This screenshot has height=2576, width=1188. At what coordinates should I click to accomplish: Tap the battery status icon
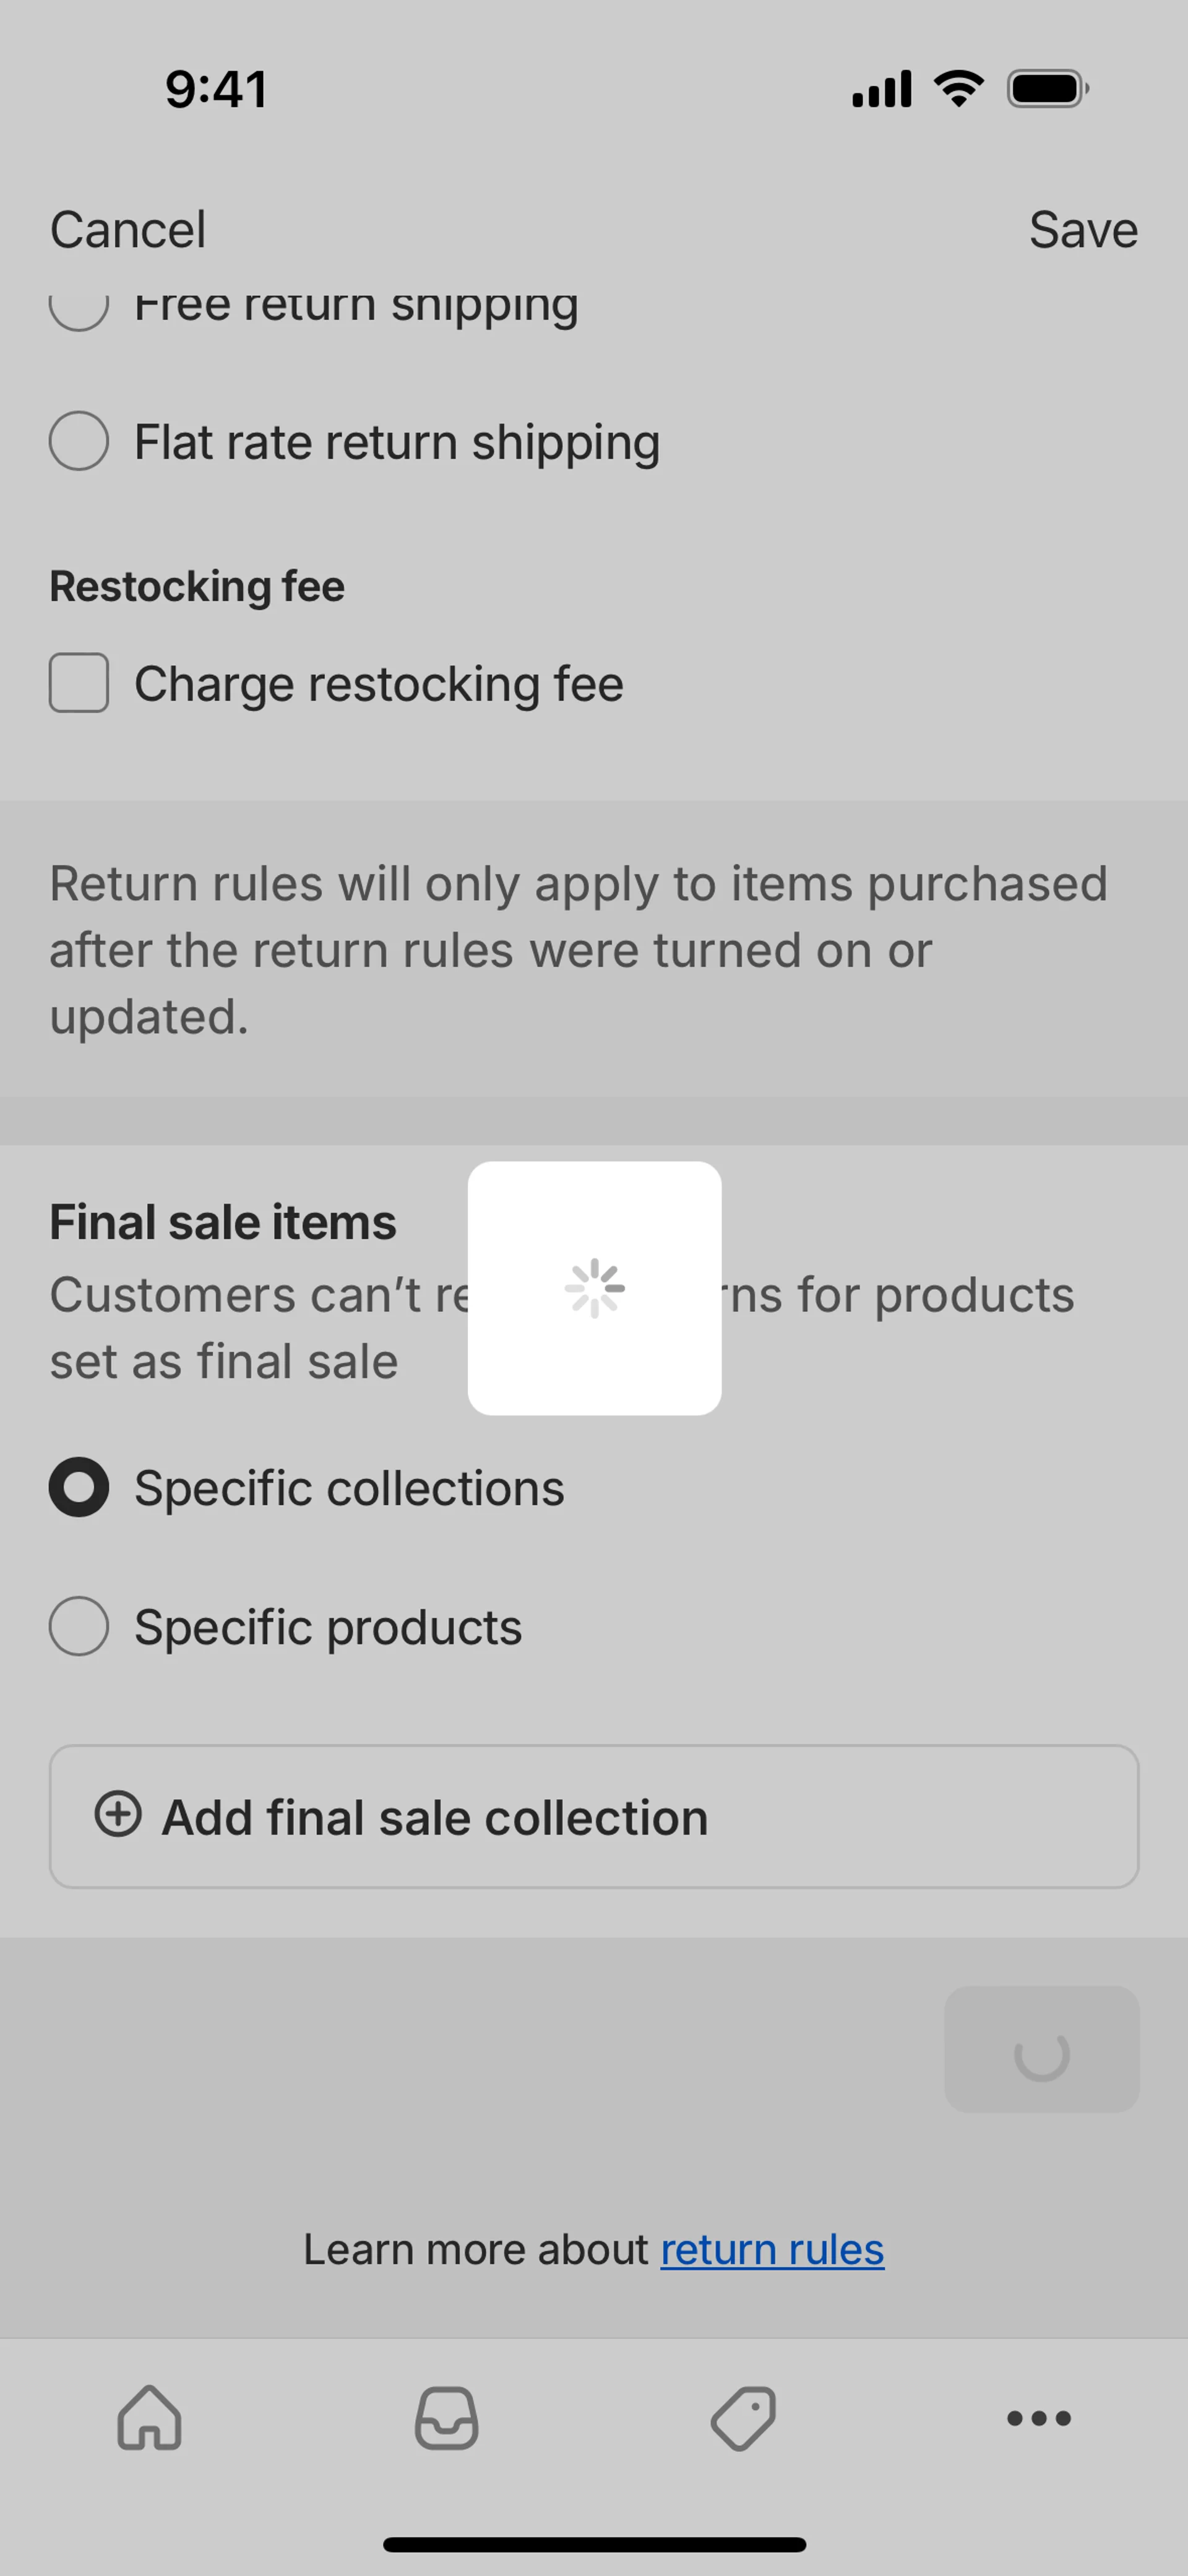[1047, 89]
